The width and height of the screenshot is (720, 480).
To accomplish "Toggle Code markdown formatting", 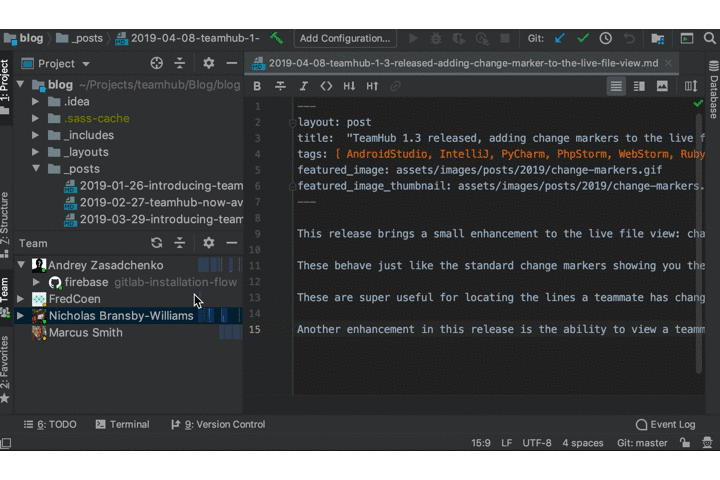I will tap(326, 86).
